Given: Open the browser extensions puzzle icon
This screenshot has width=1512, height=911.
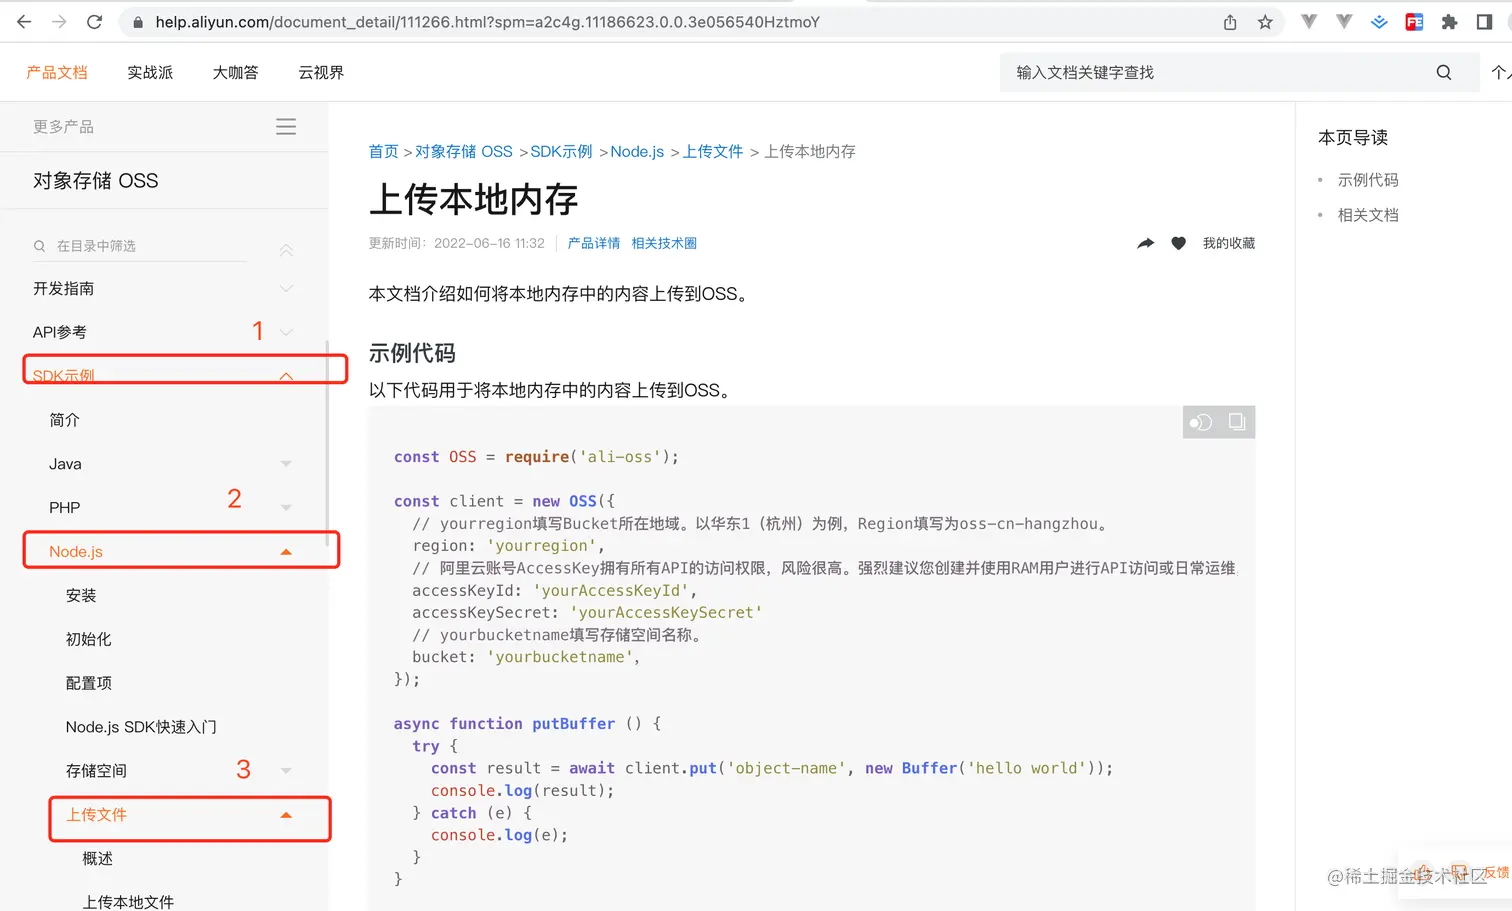Looking at the screenshot, I should click(x=1449, y=22).
